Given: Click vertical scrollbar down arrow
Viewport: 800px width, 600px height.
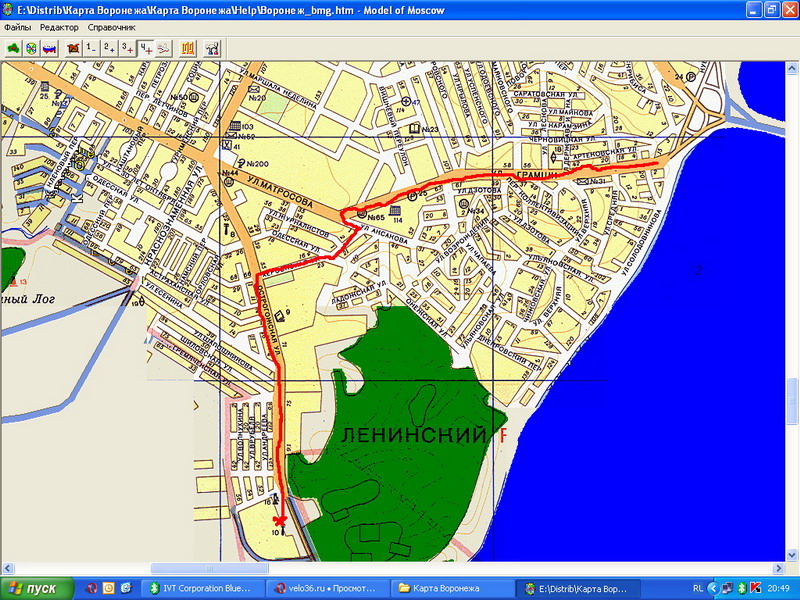Looking at the screenshot, I should (x=792, y=555).
